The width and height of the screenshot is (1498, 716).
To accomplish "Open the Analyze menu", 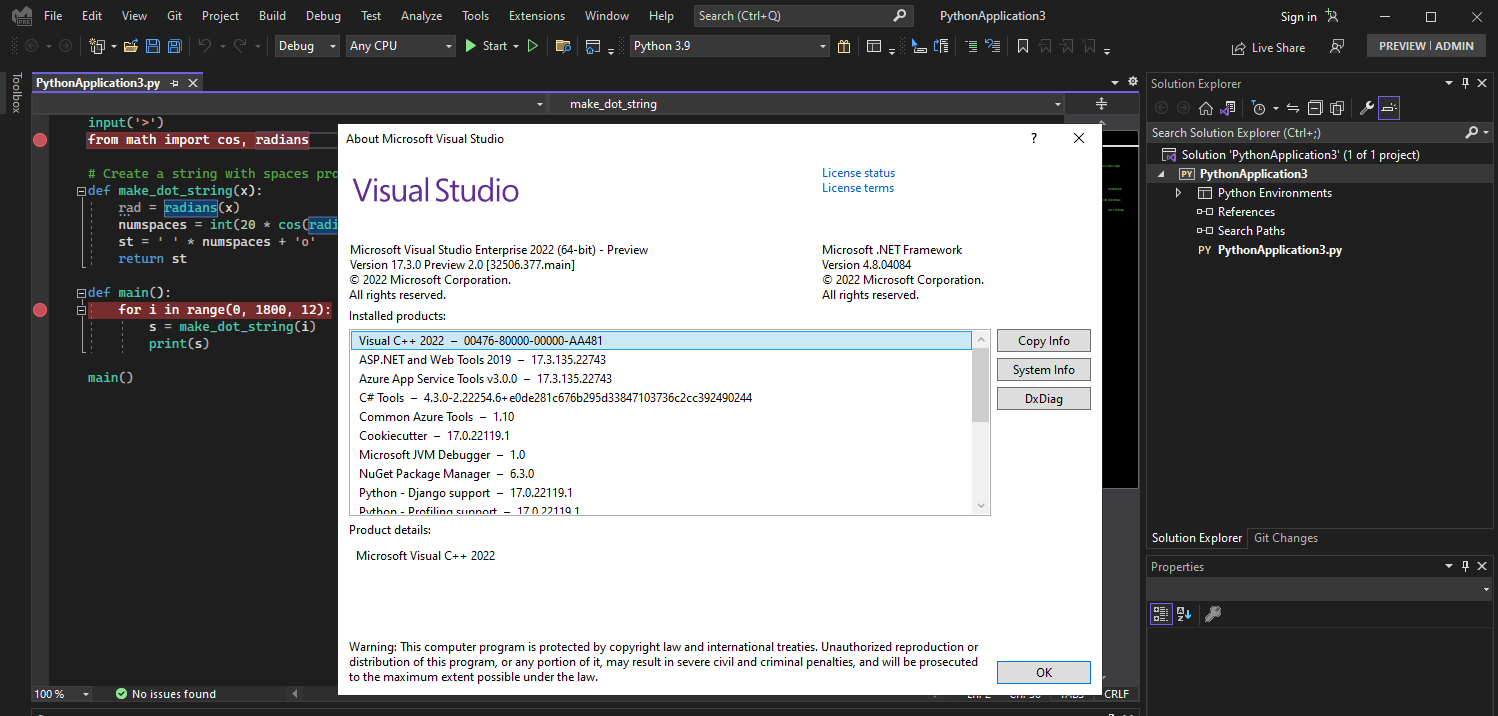I will coord(421,16).
